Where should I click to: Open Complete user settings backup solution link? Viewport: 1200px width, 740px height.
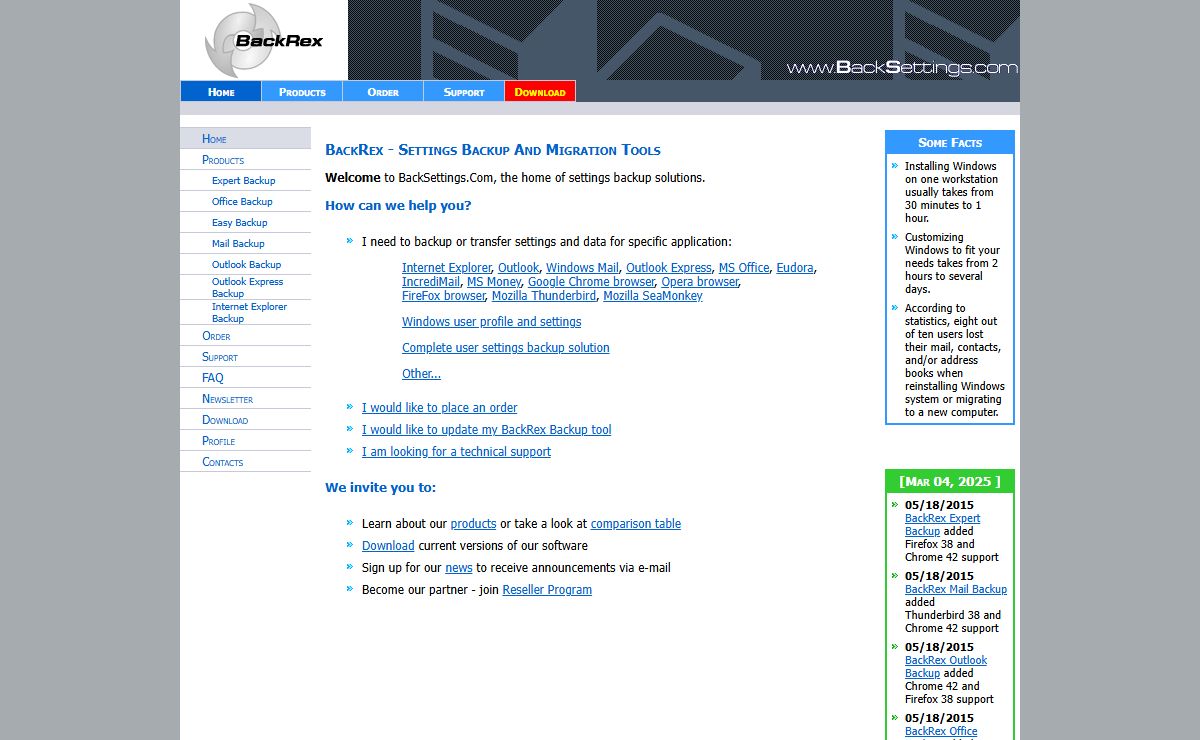pyautogui.click(x=505, y=347)
